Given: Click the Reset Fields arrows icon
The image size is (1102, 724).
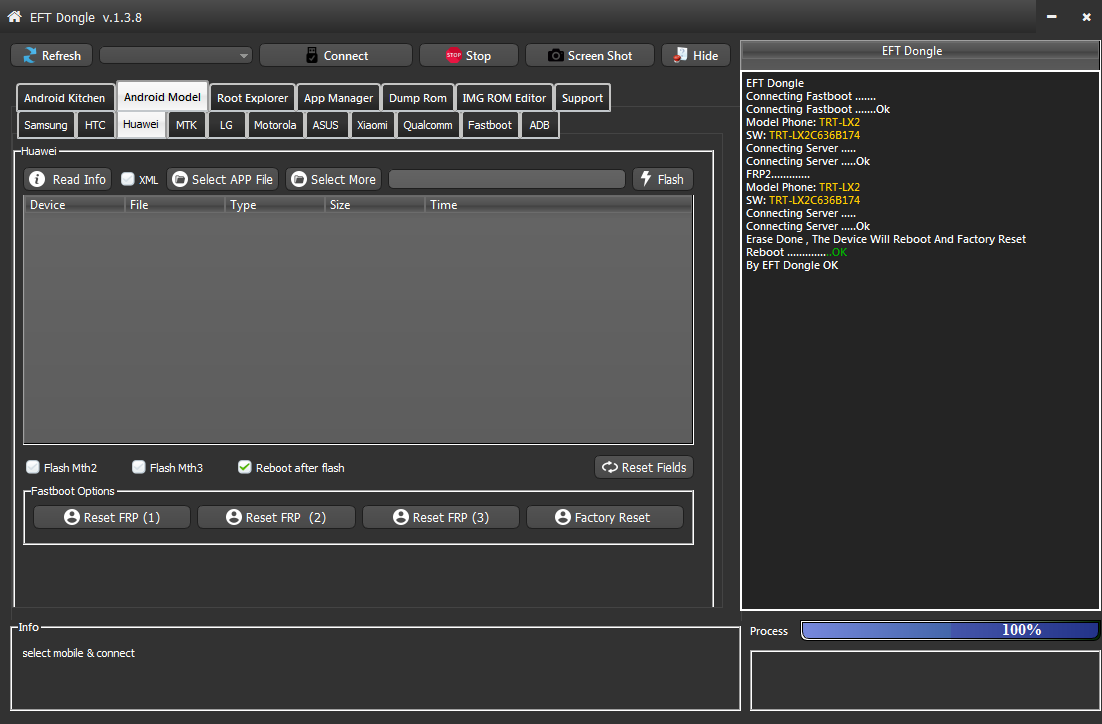Looking at the screenshot, I should pos(609,467).
